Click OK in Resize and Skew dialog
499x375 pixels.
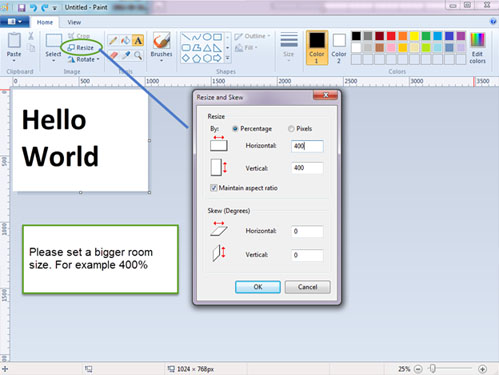tap(258, 287)
